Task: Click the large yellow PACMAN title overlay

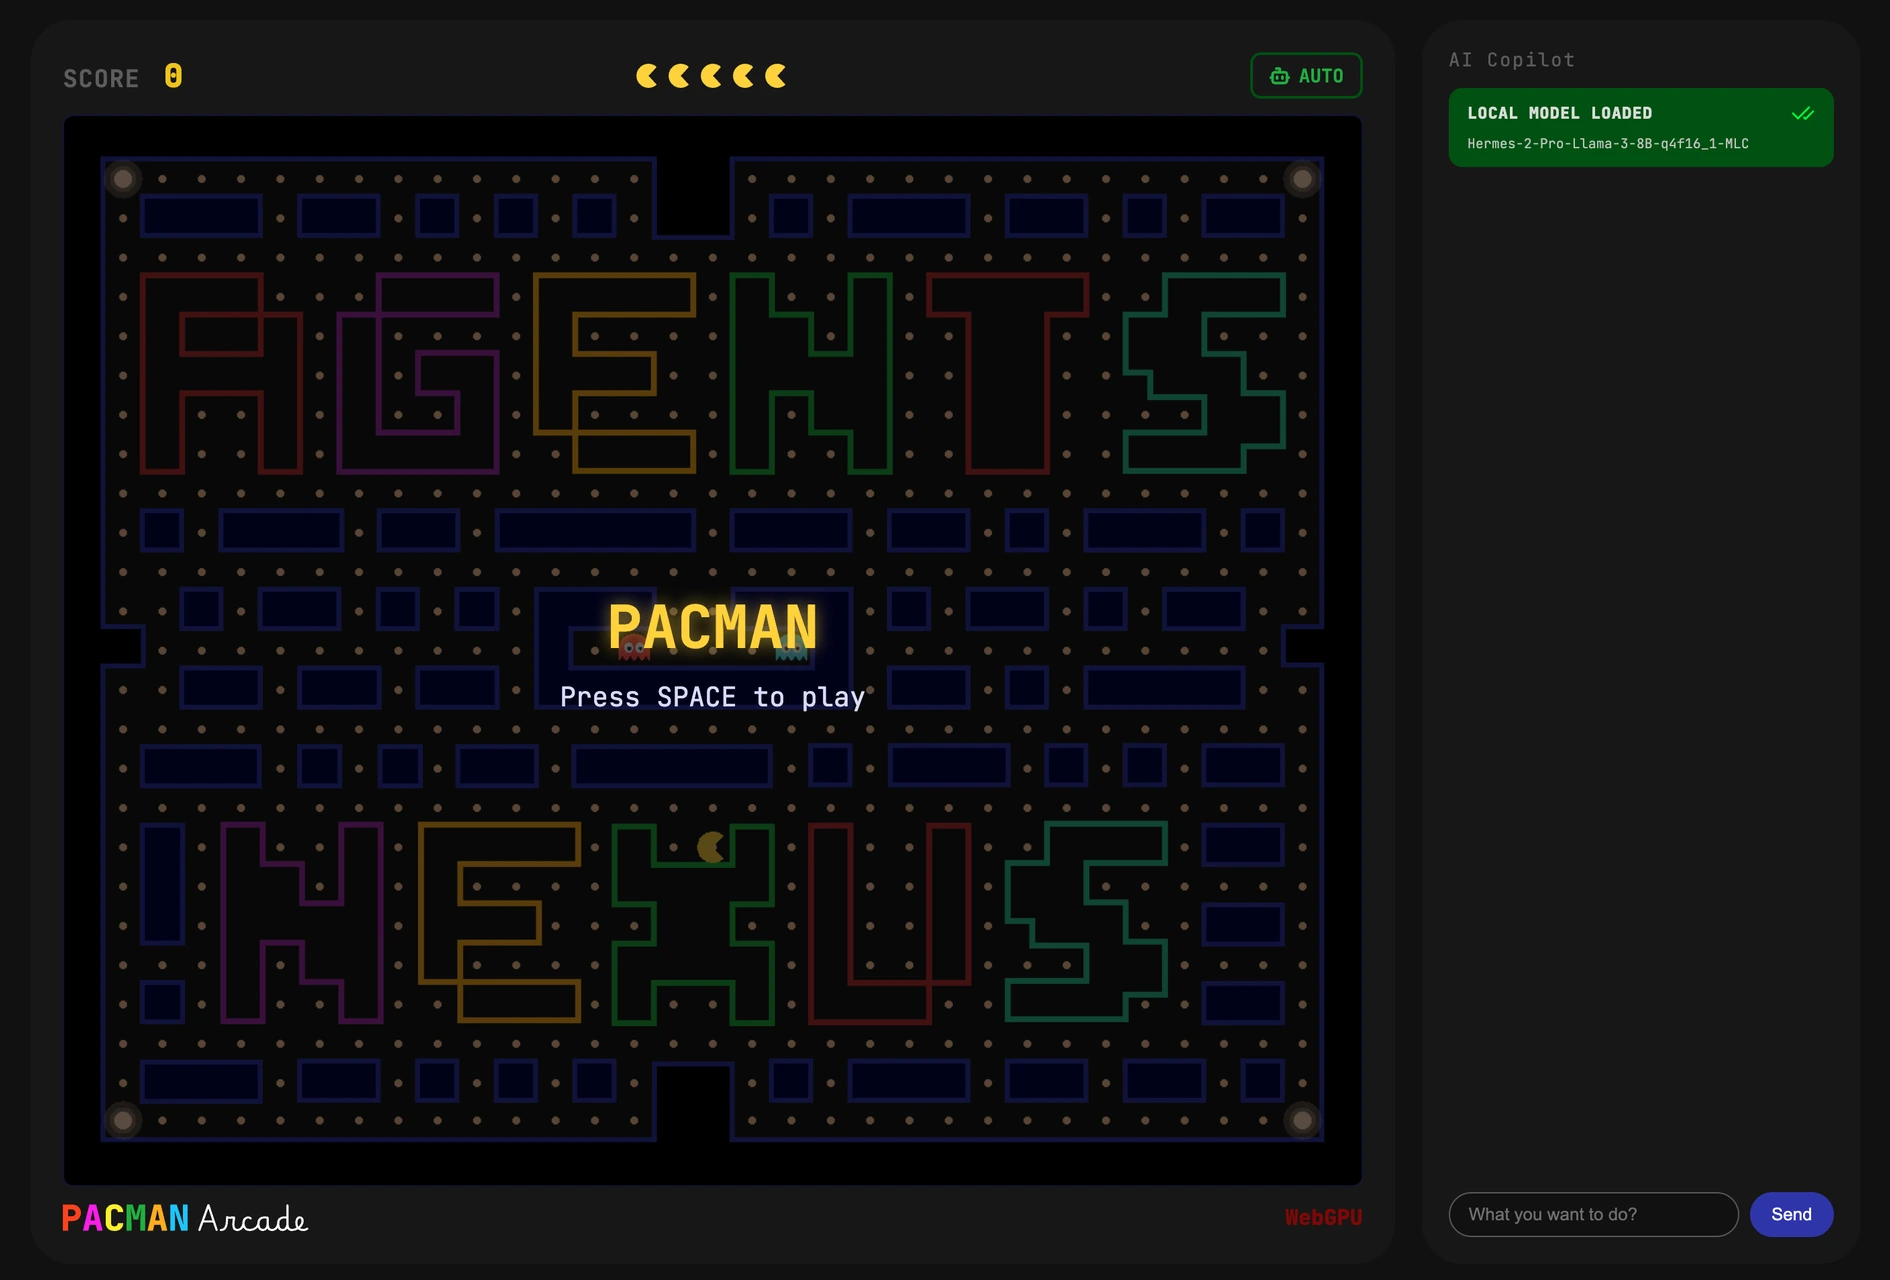Action: (x=713, y=628)
